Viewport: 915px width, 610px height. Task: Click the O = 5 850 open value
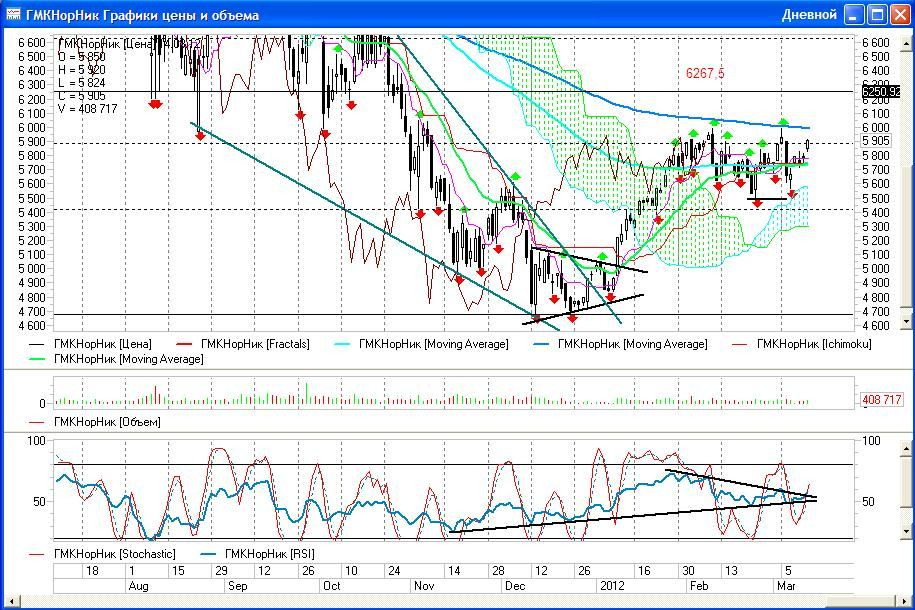pos(82,57)
